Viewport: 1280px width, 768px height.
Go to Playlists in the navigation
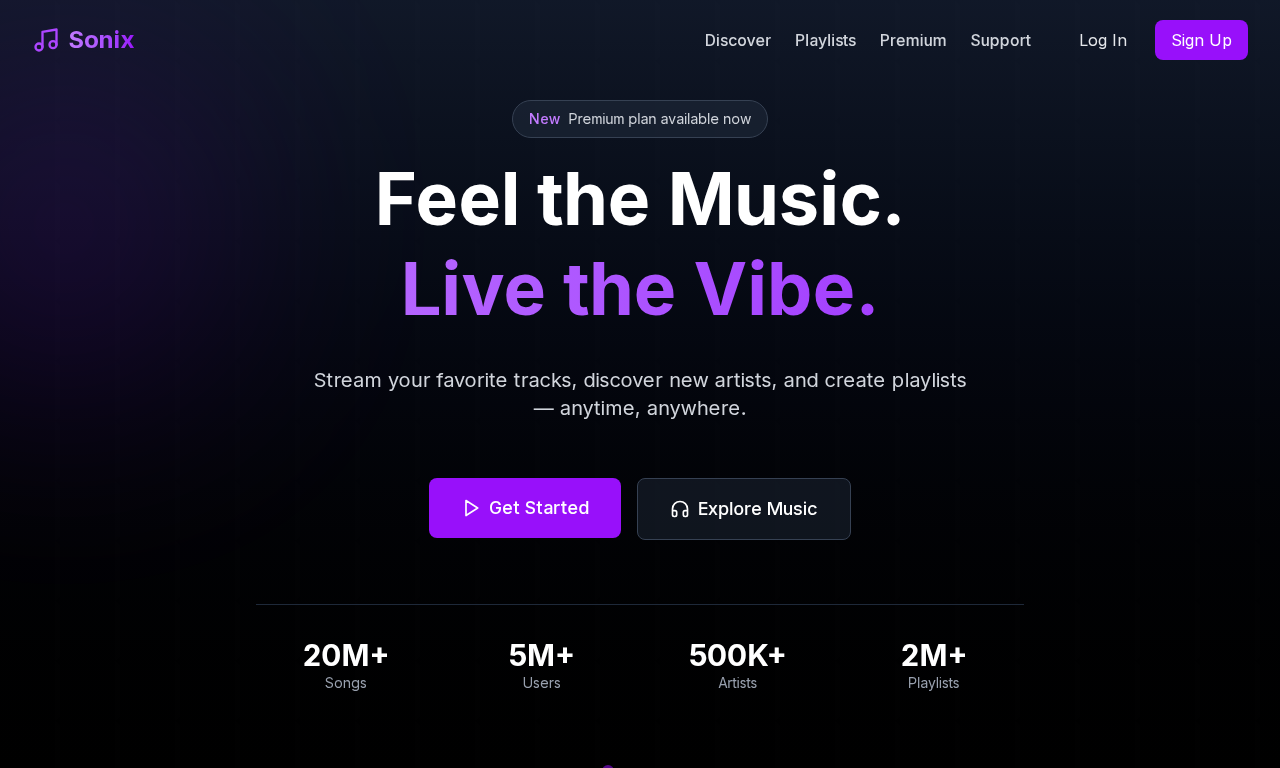pos(825,40)
